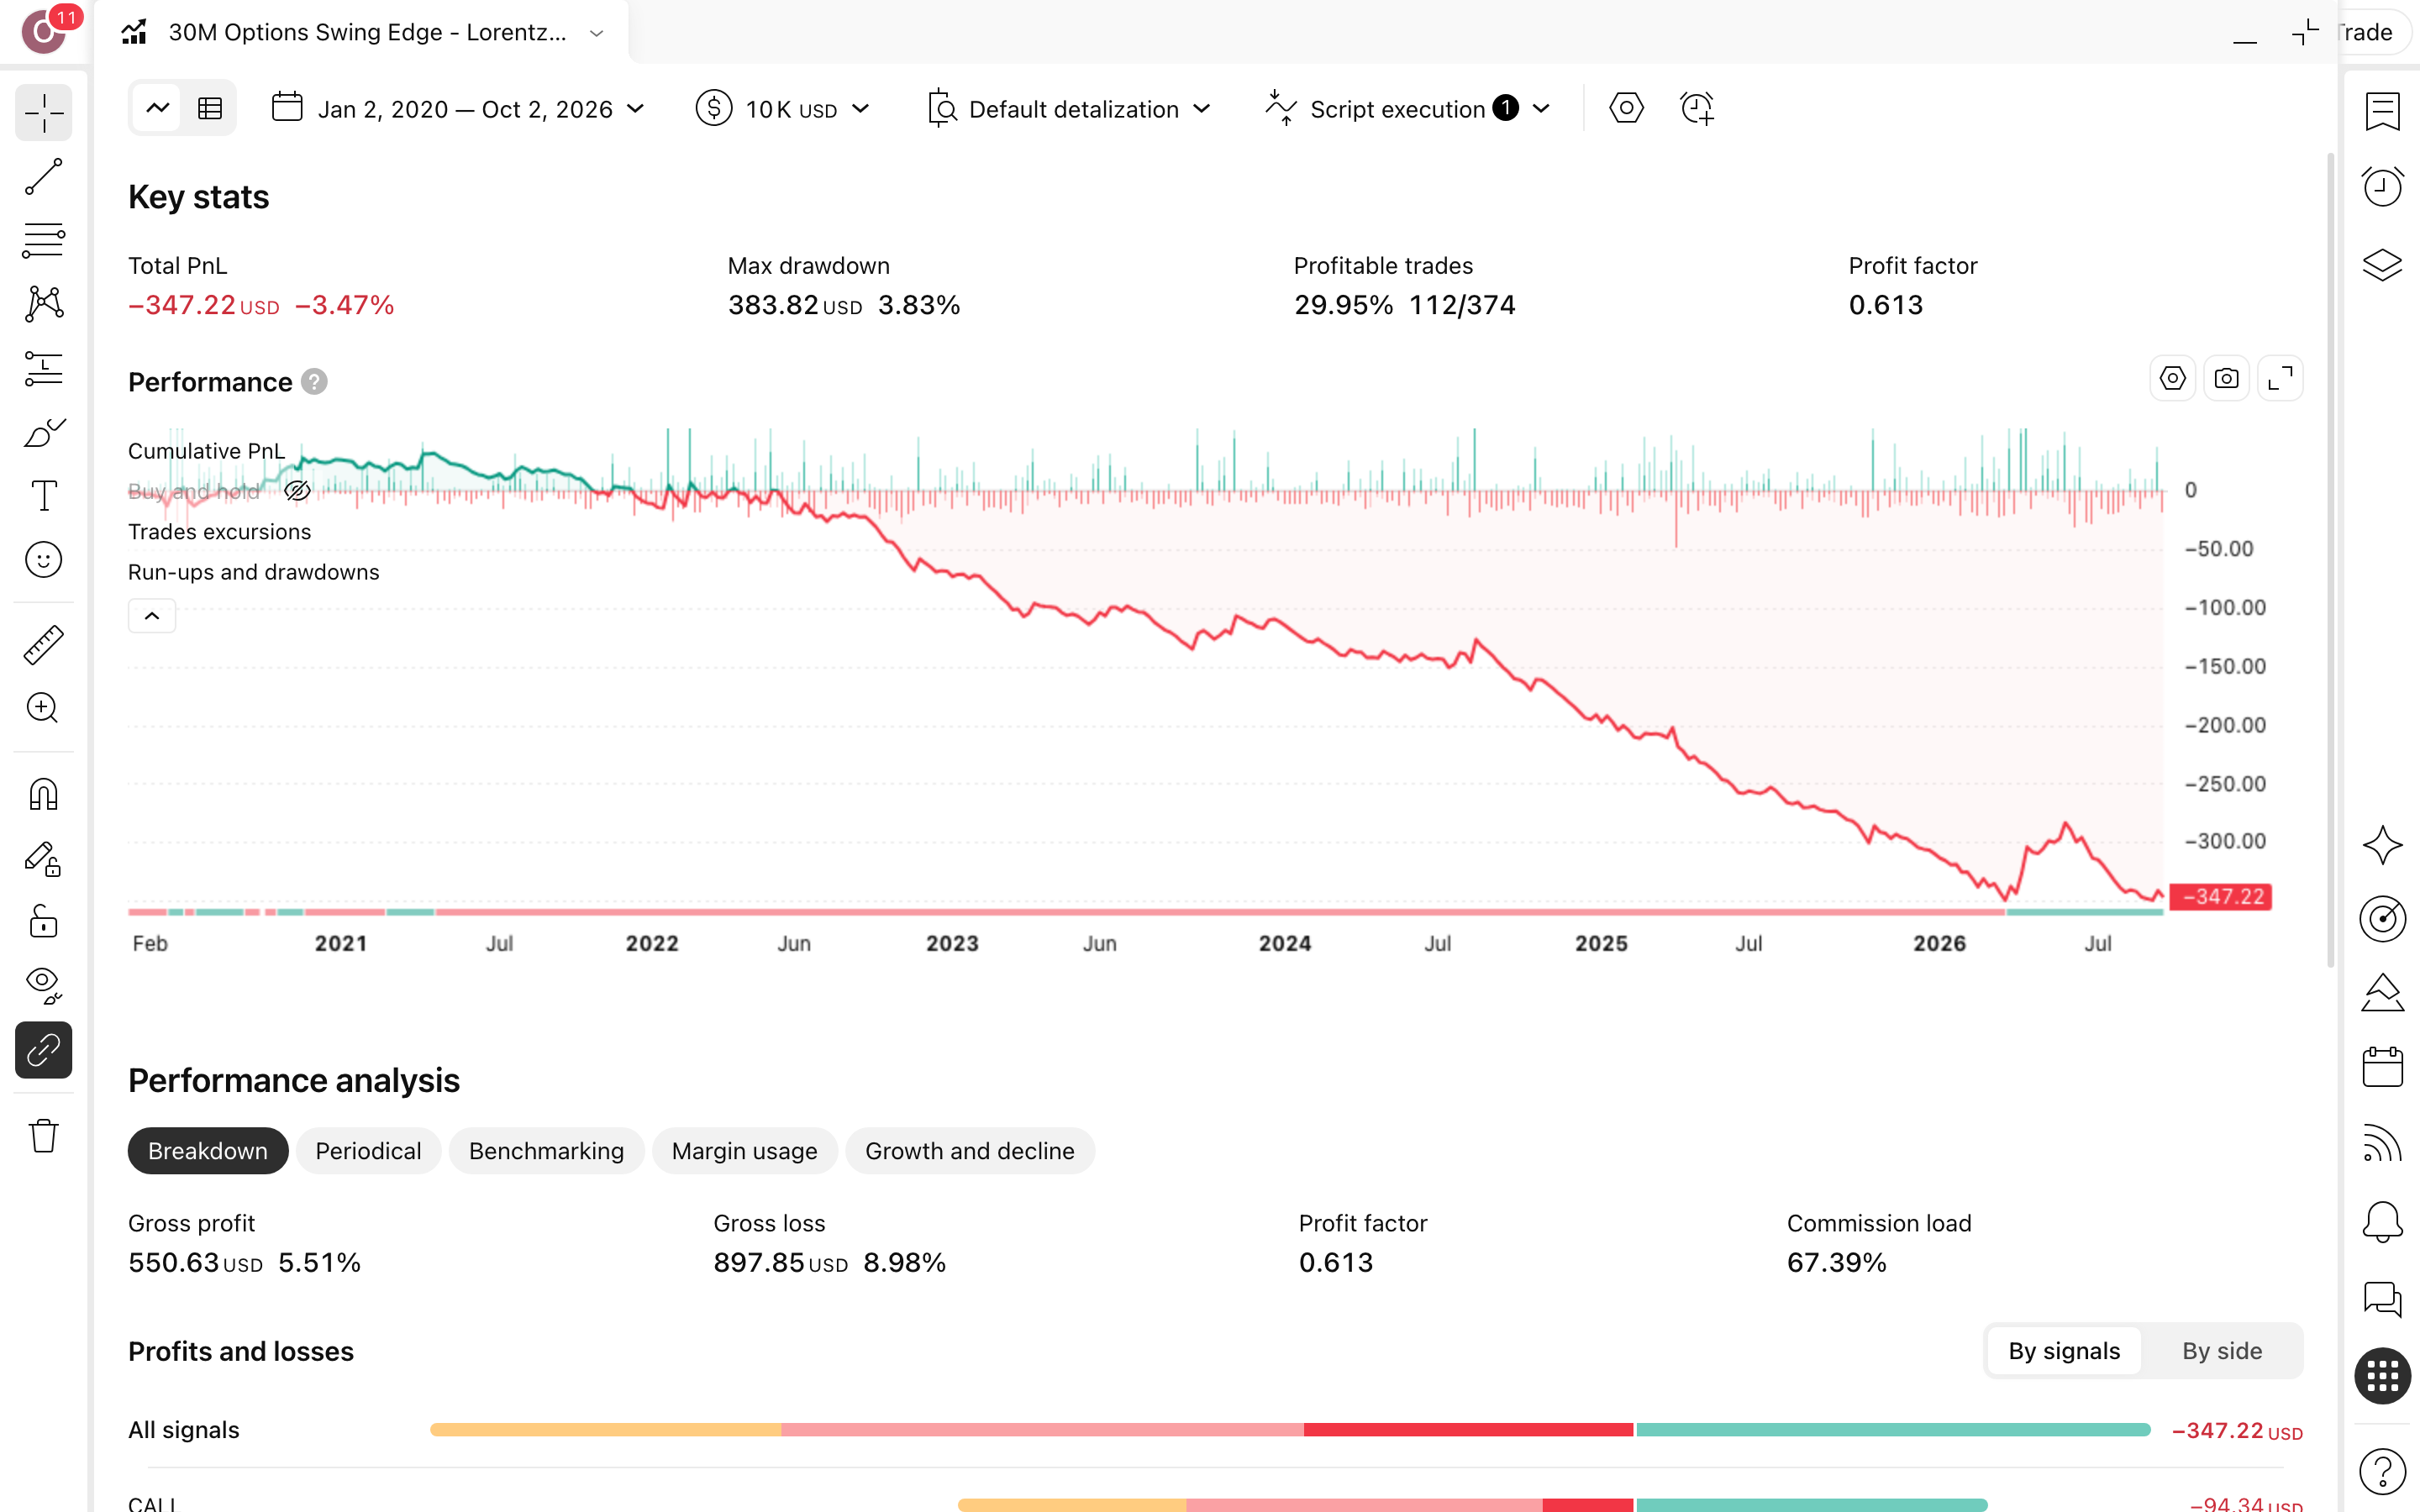Select By signals view button
Viewport: 2420px width, 1512px height.
coord(2064,1351)
